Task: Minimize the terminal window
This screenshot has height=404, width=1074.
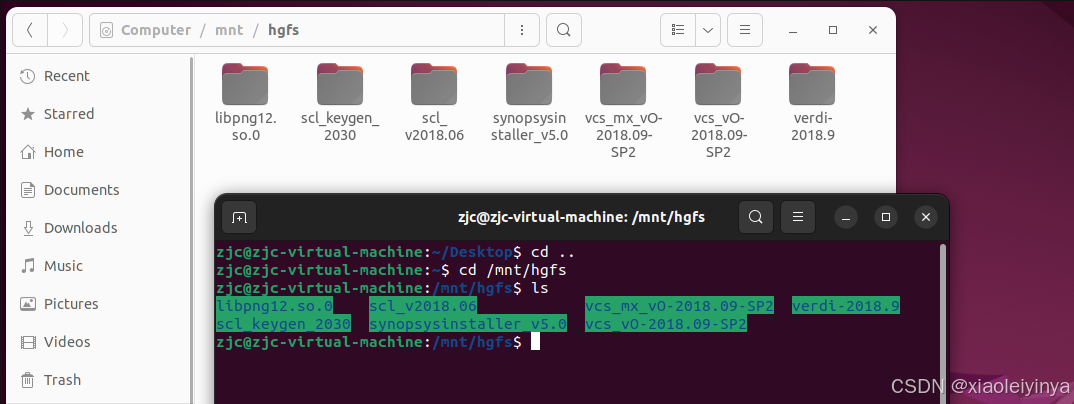Action: pyautogui.click(x=846, y=218)
